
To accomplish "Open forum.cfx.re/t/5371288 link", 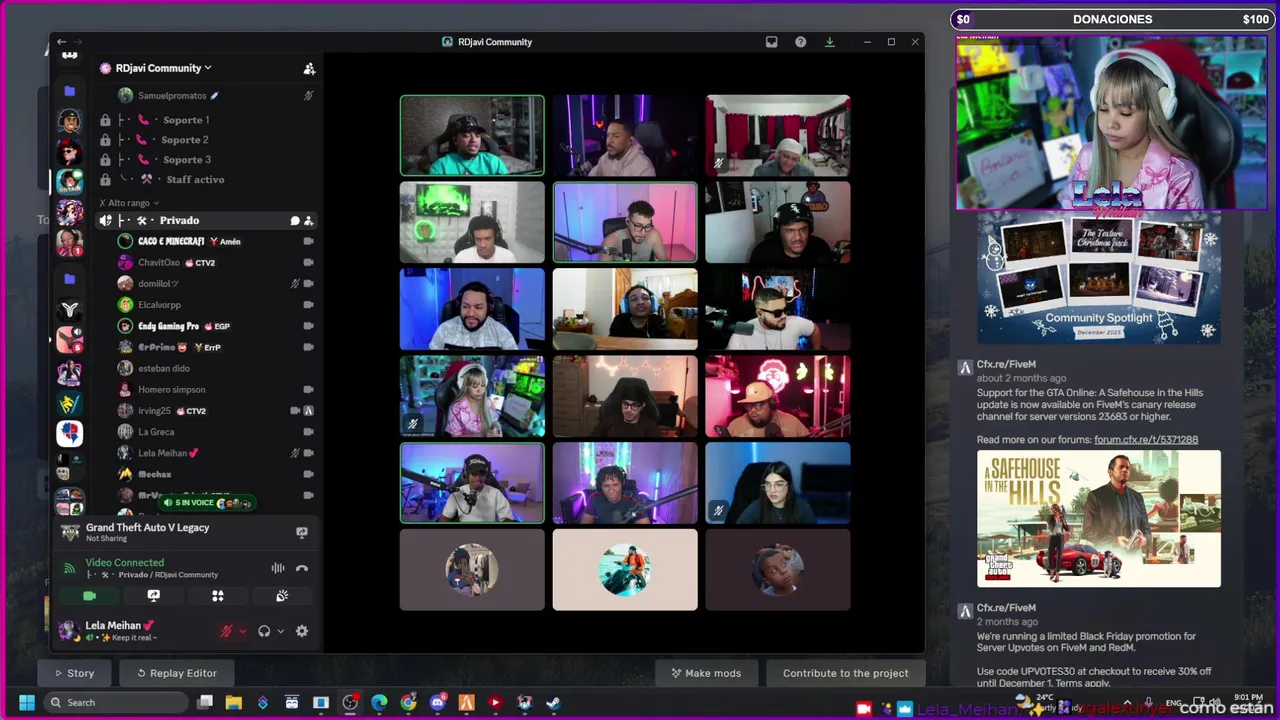I will click(1146, 440).
